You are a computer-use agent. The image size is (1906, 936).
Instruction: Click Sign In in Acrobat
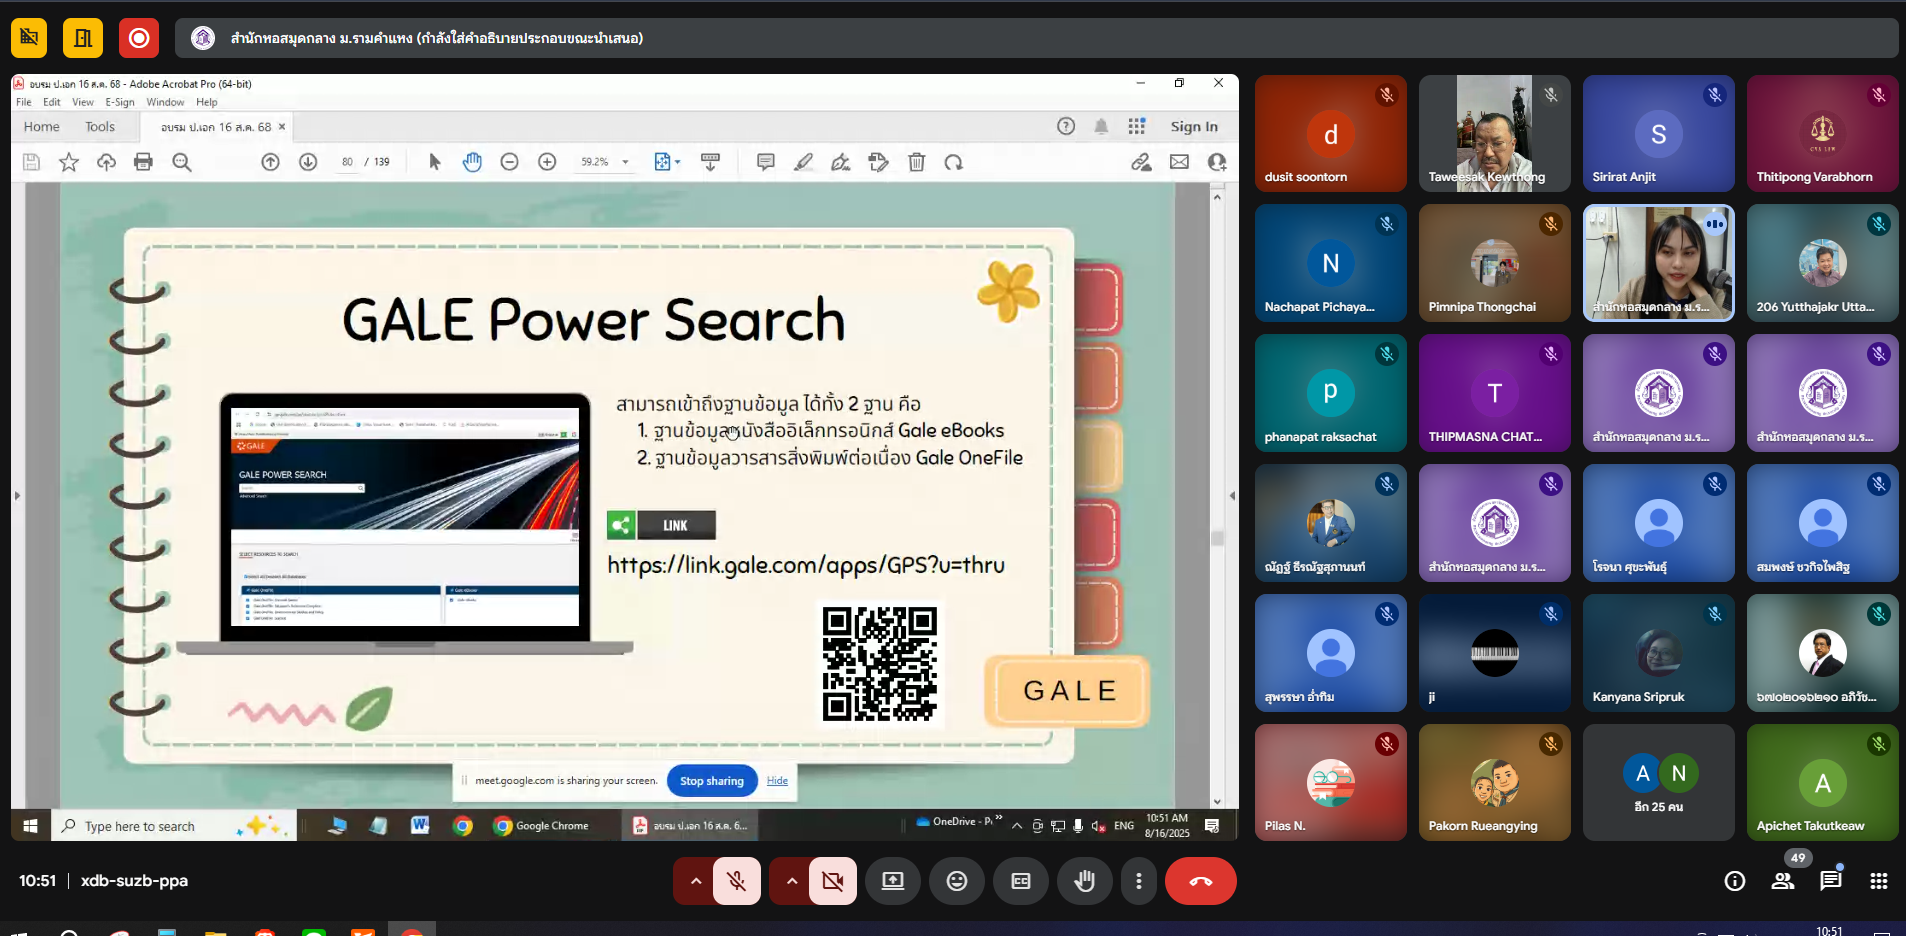click(1194, 127)
